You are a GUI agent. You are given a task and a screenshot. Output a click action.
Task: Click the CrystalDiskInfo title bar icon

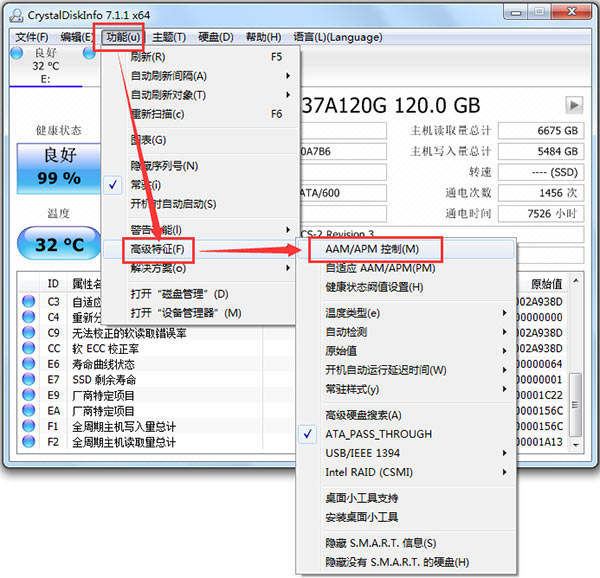point(16,15)
